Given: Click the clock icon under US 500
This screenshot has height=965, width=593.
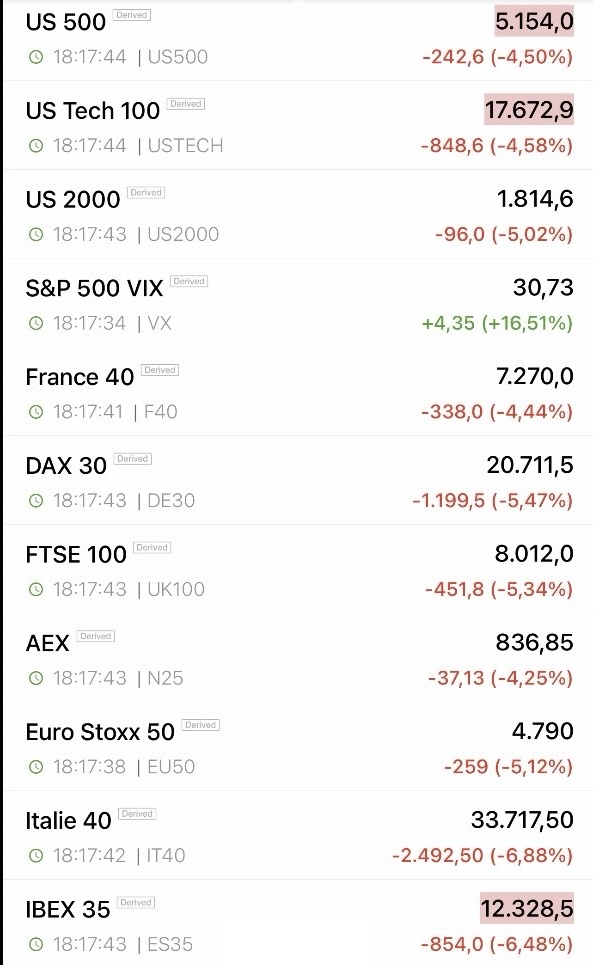Looking at the screenshot, I should pos(36,57).
